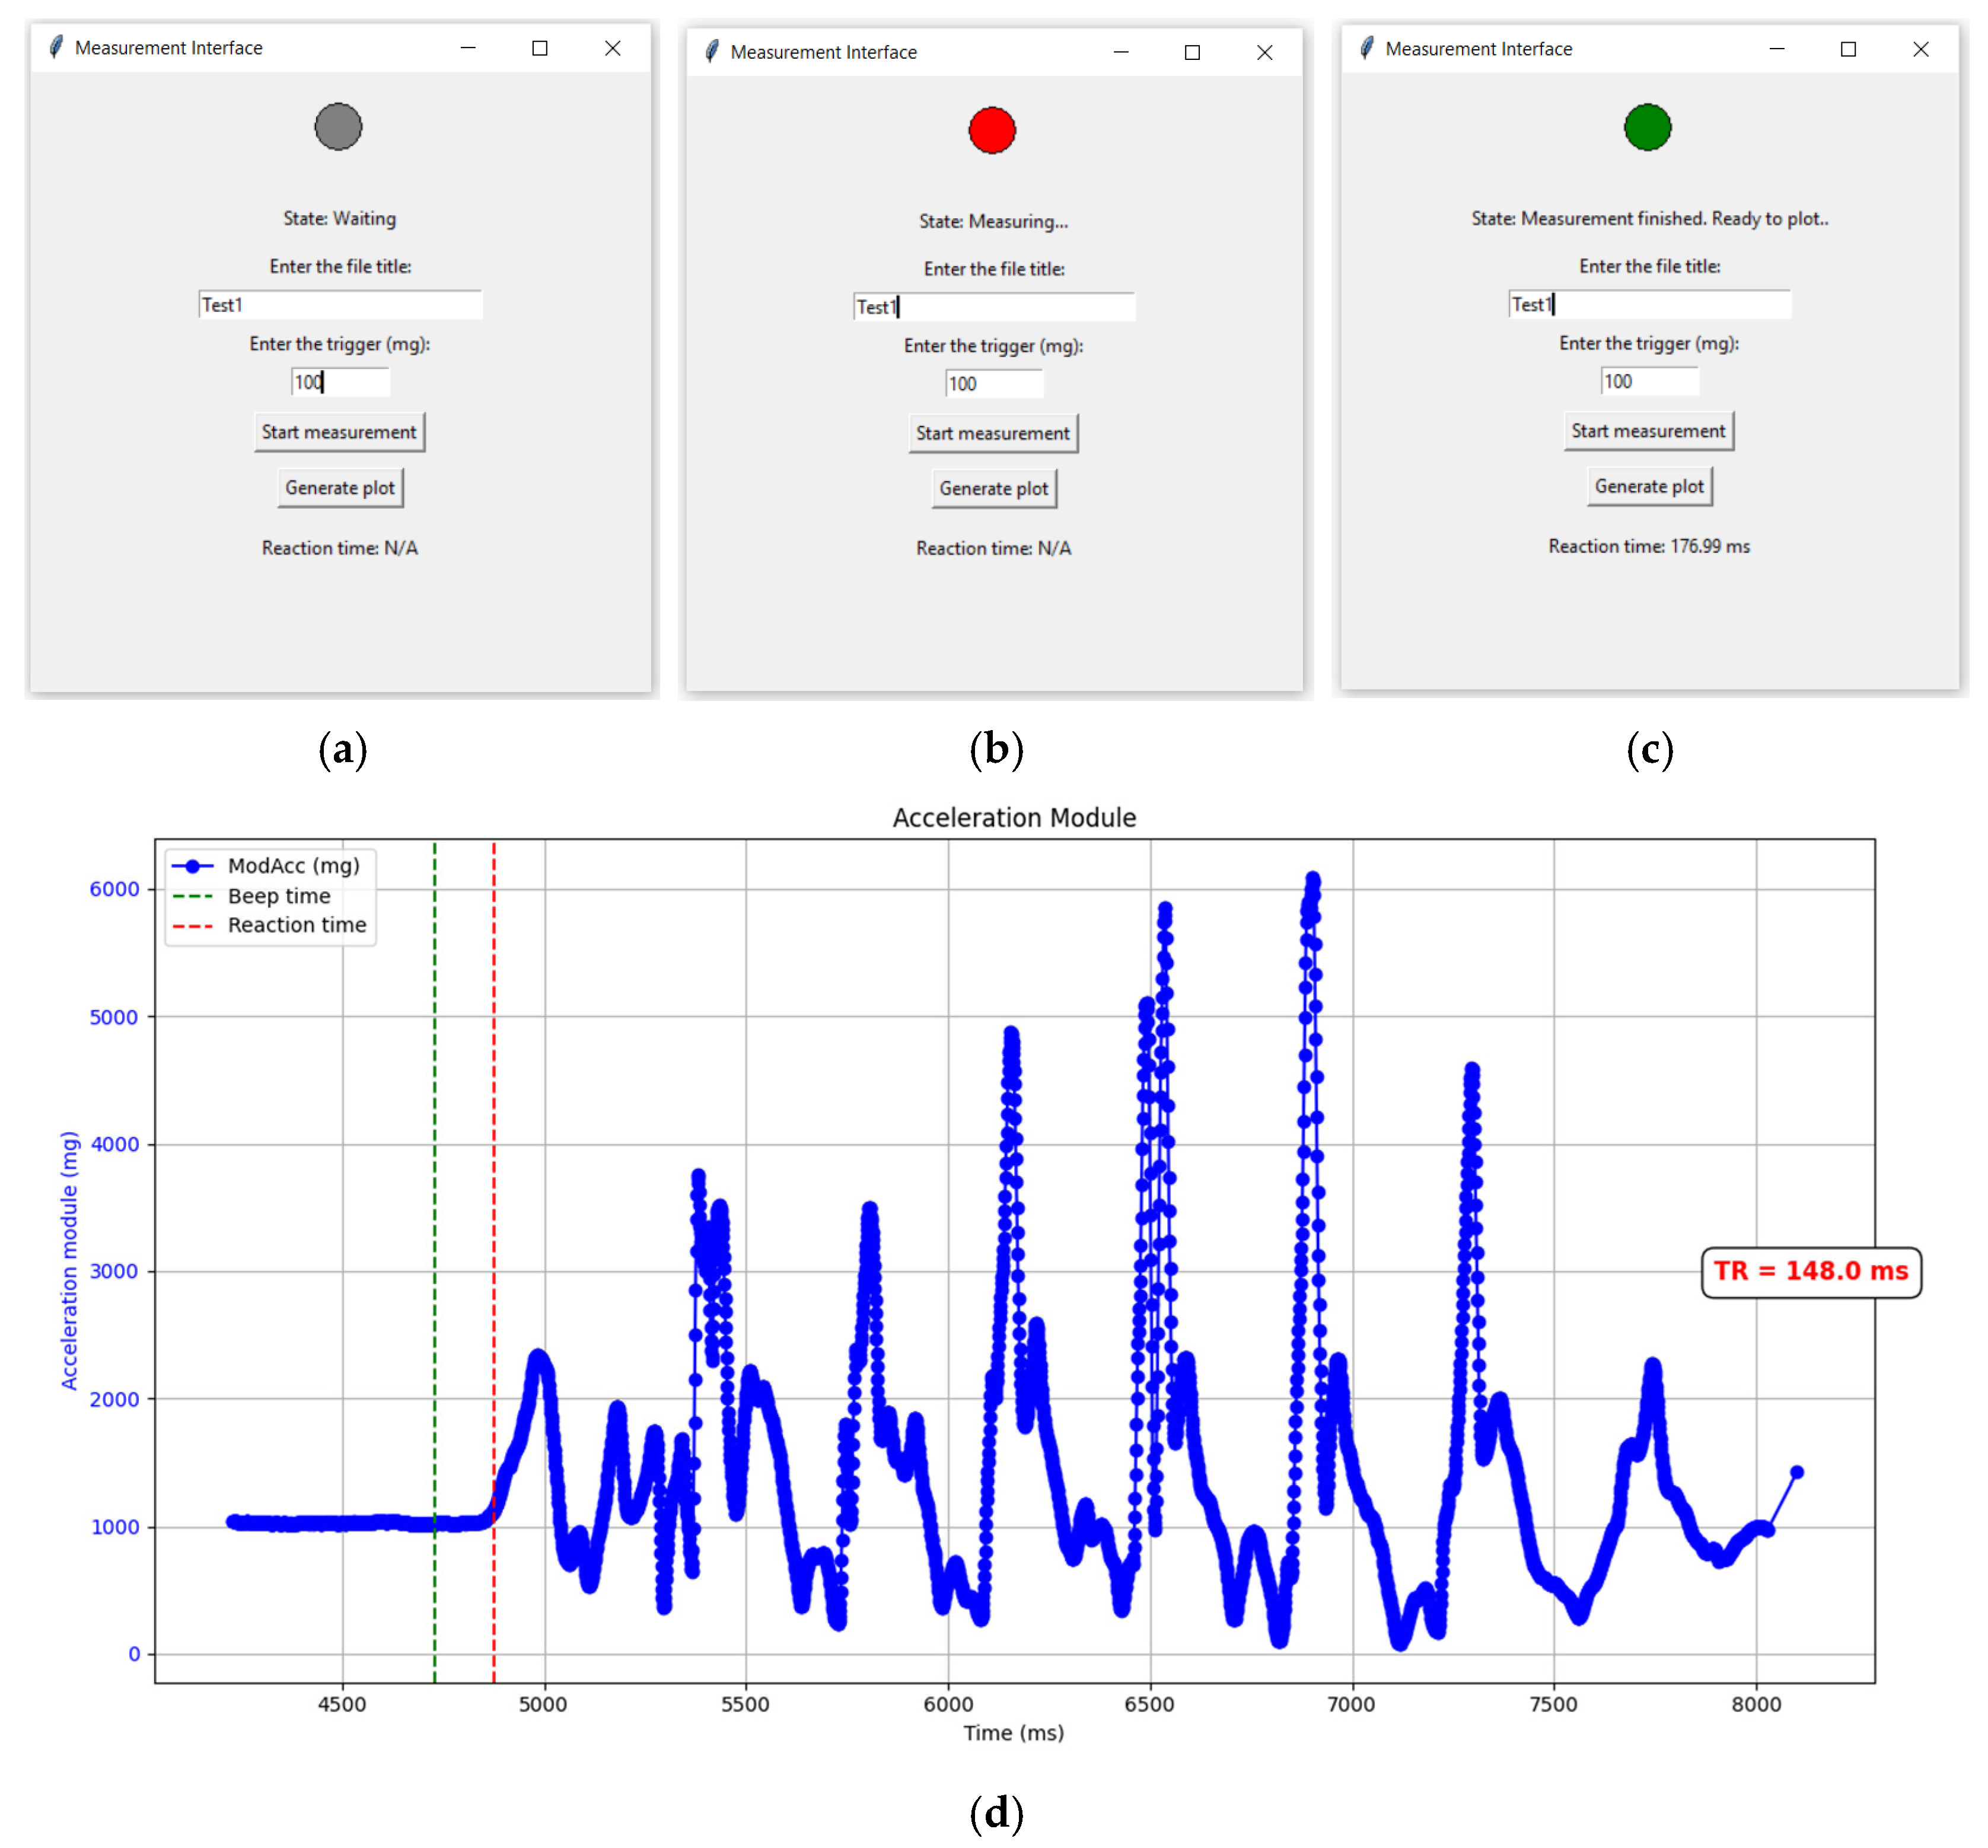Click Generate plot in the Measuring window
Screen dimensions: 1988x1848
[x=993, y=489]
